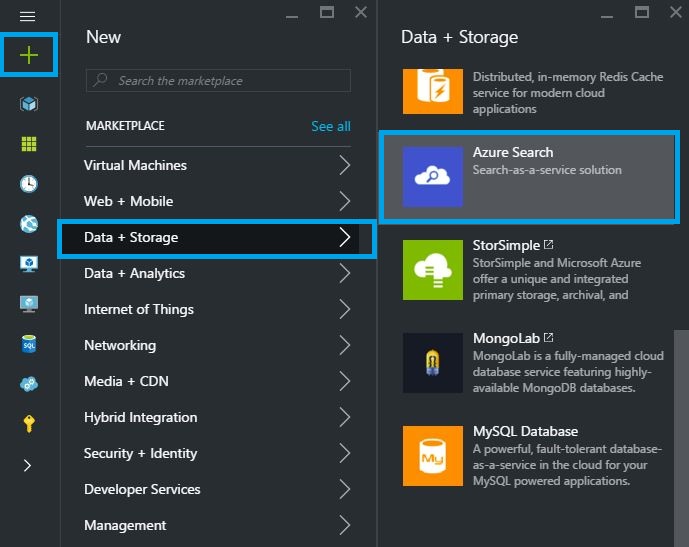Open the clock Recent icon in sidebar
Screen dimensions: 689x547
point(29,184)
